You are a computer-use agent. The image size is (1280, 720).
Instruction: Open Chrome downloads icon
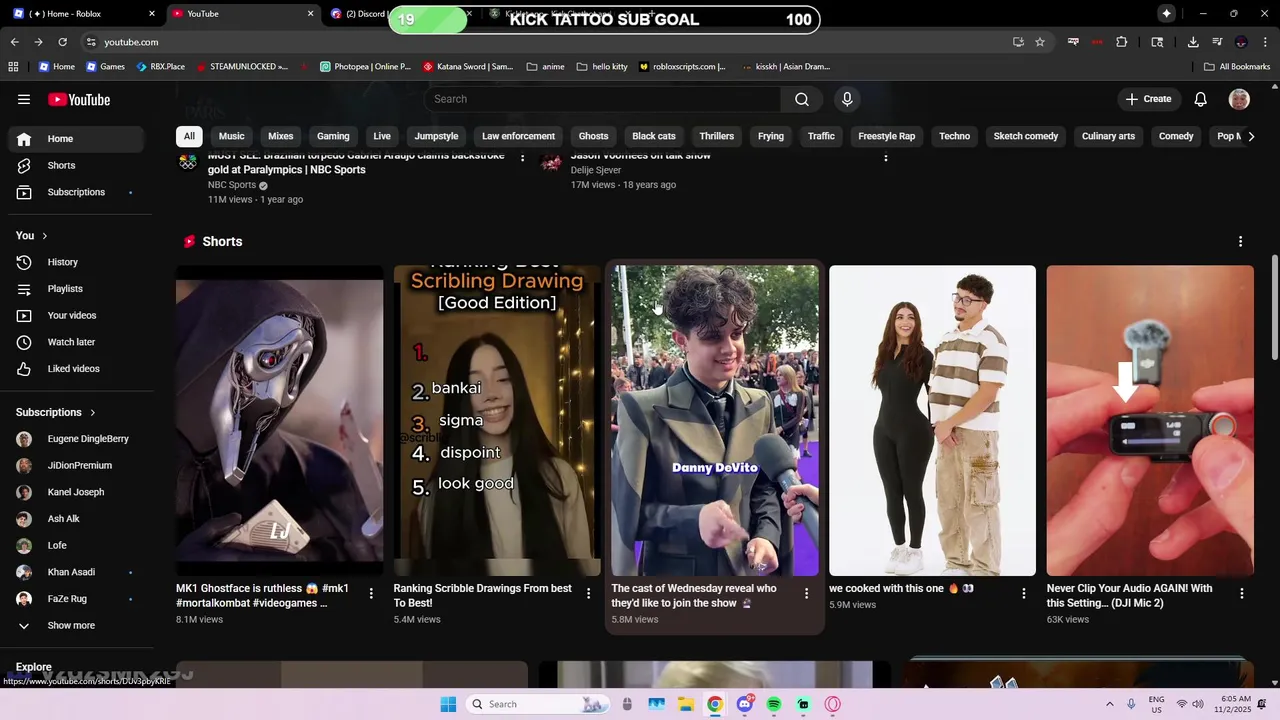pyautogui.click(x=1193, y=42)
